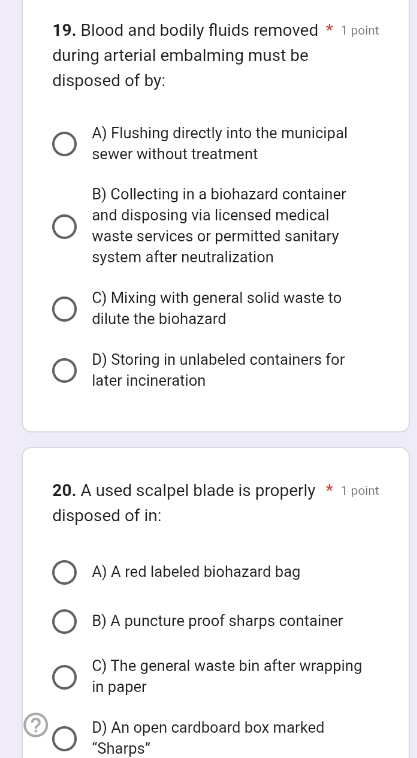Click the question 19 title text

186,56
